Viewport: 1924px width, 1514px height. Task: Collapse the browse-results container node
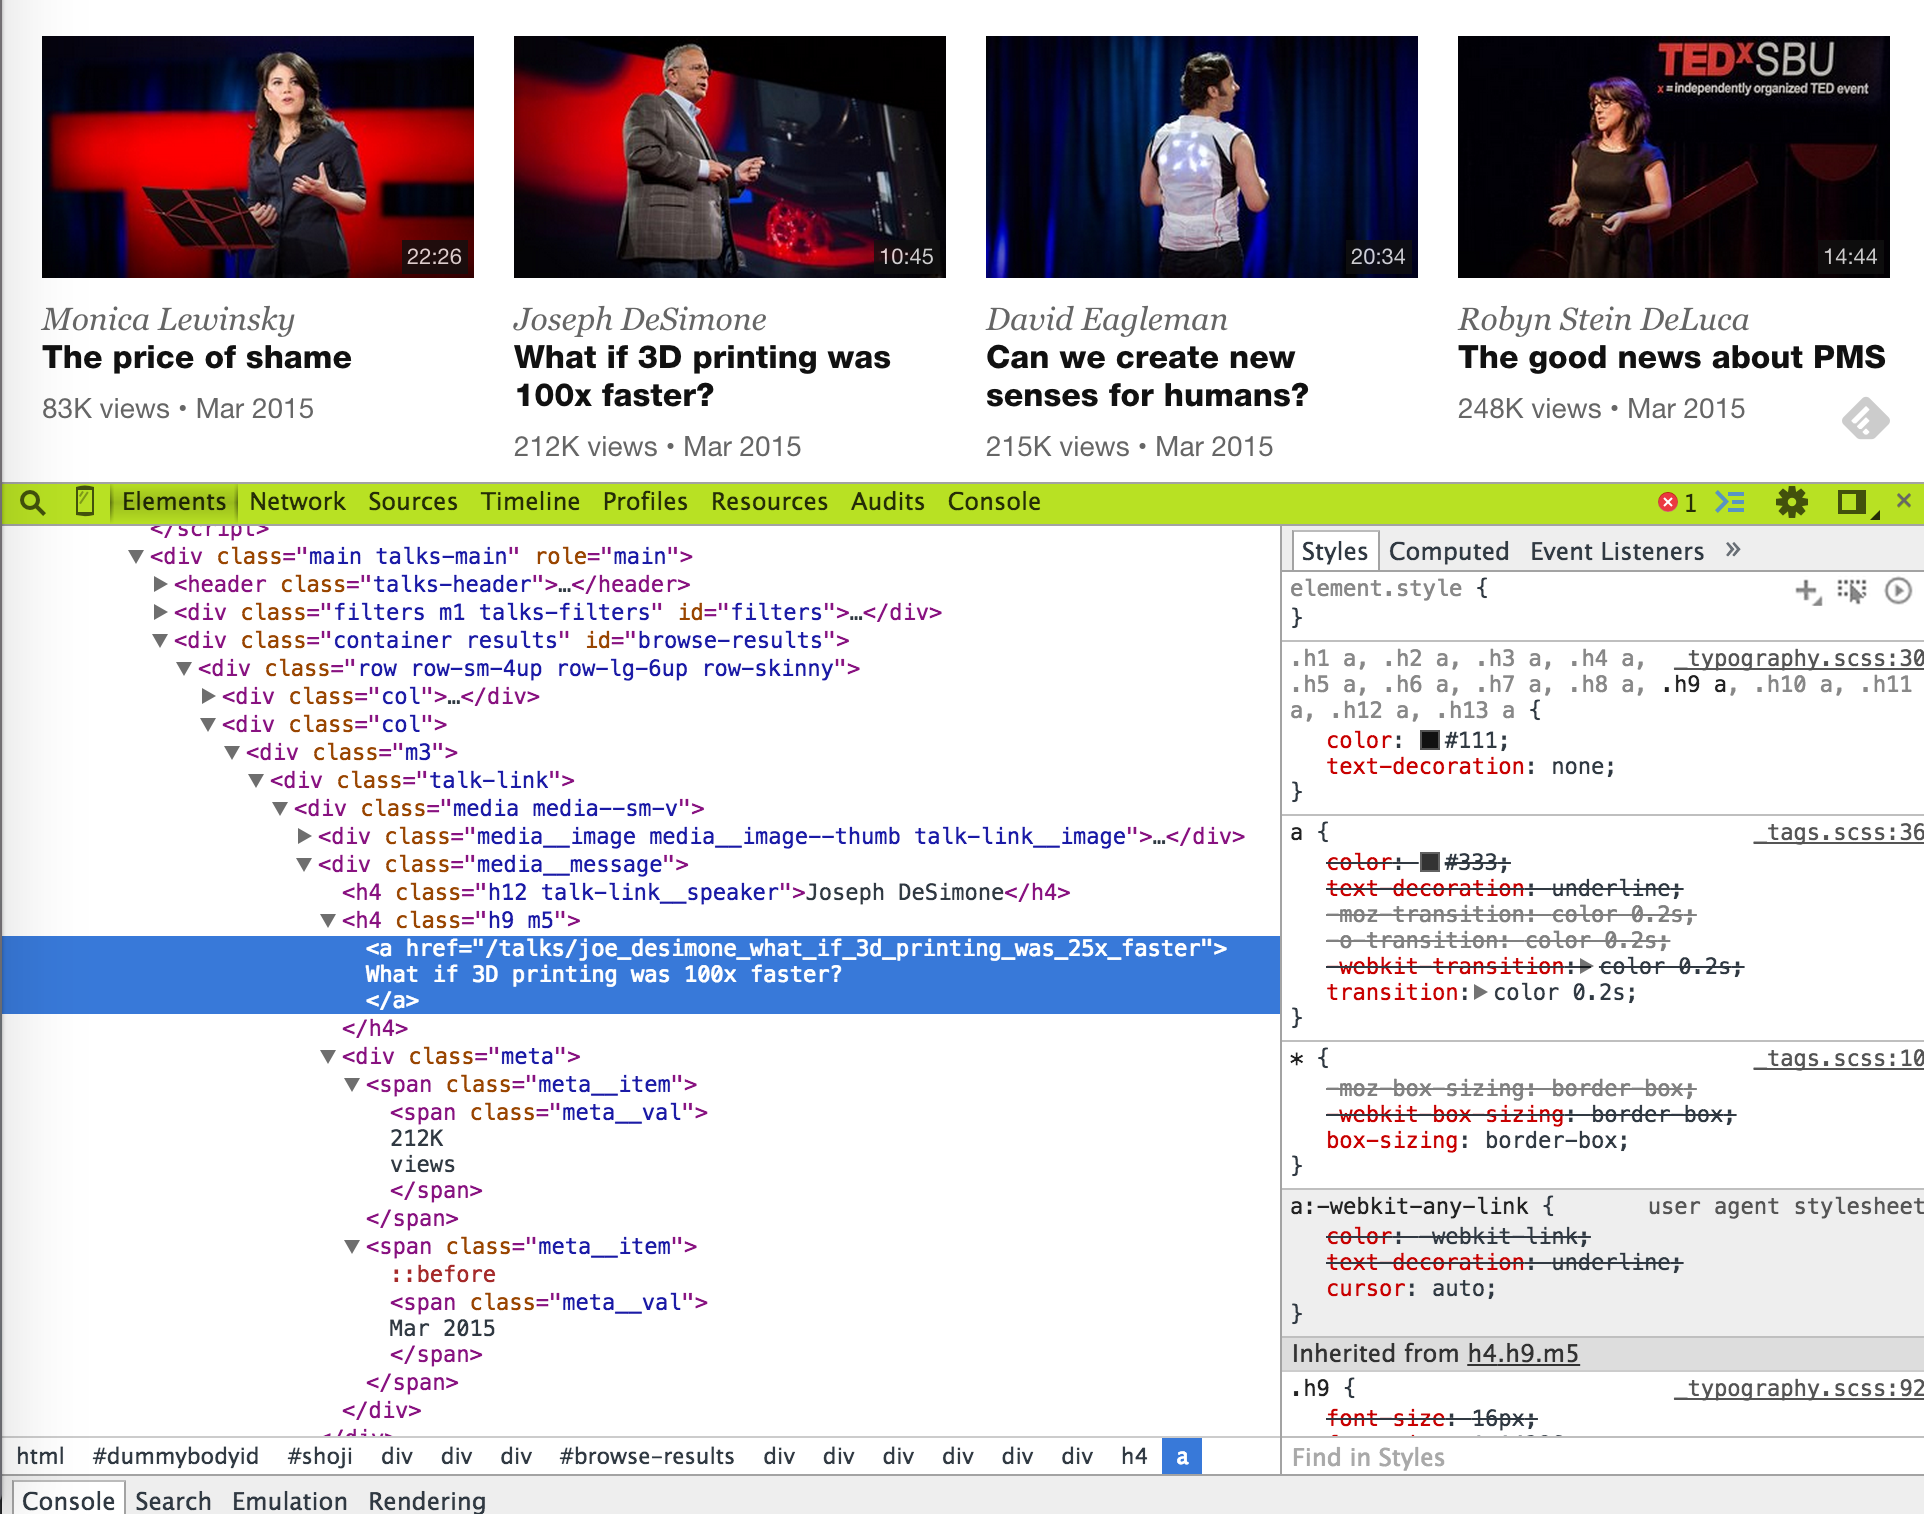tap(160, 640)
